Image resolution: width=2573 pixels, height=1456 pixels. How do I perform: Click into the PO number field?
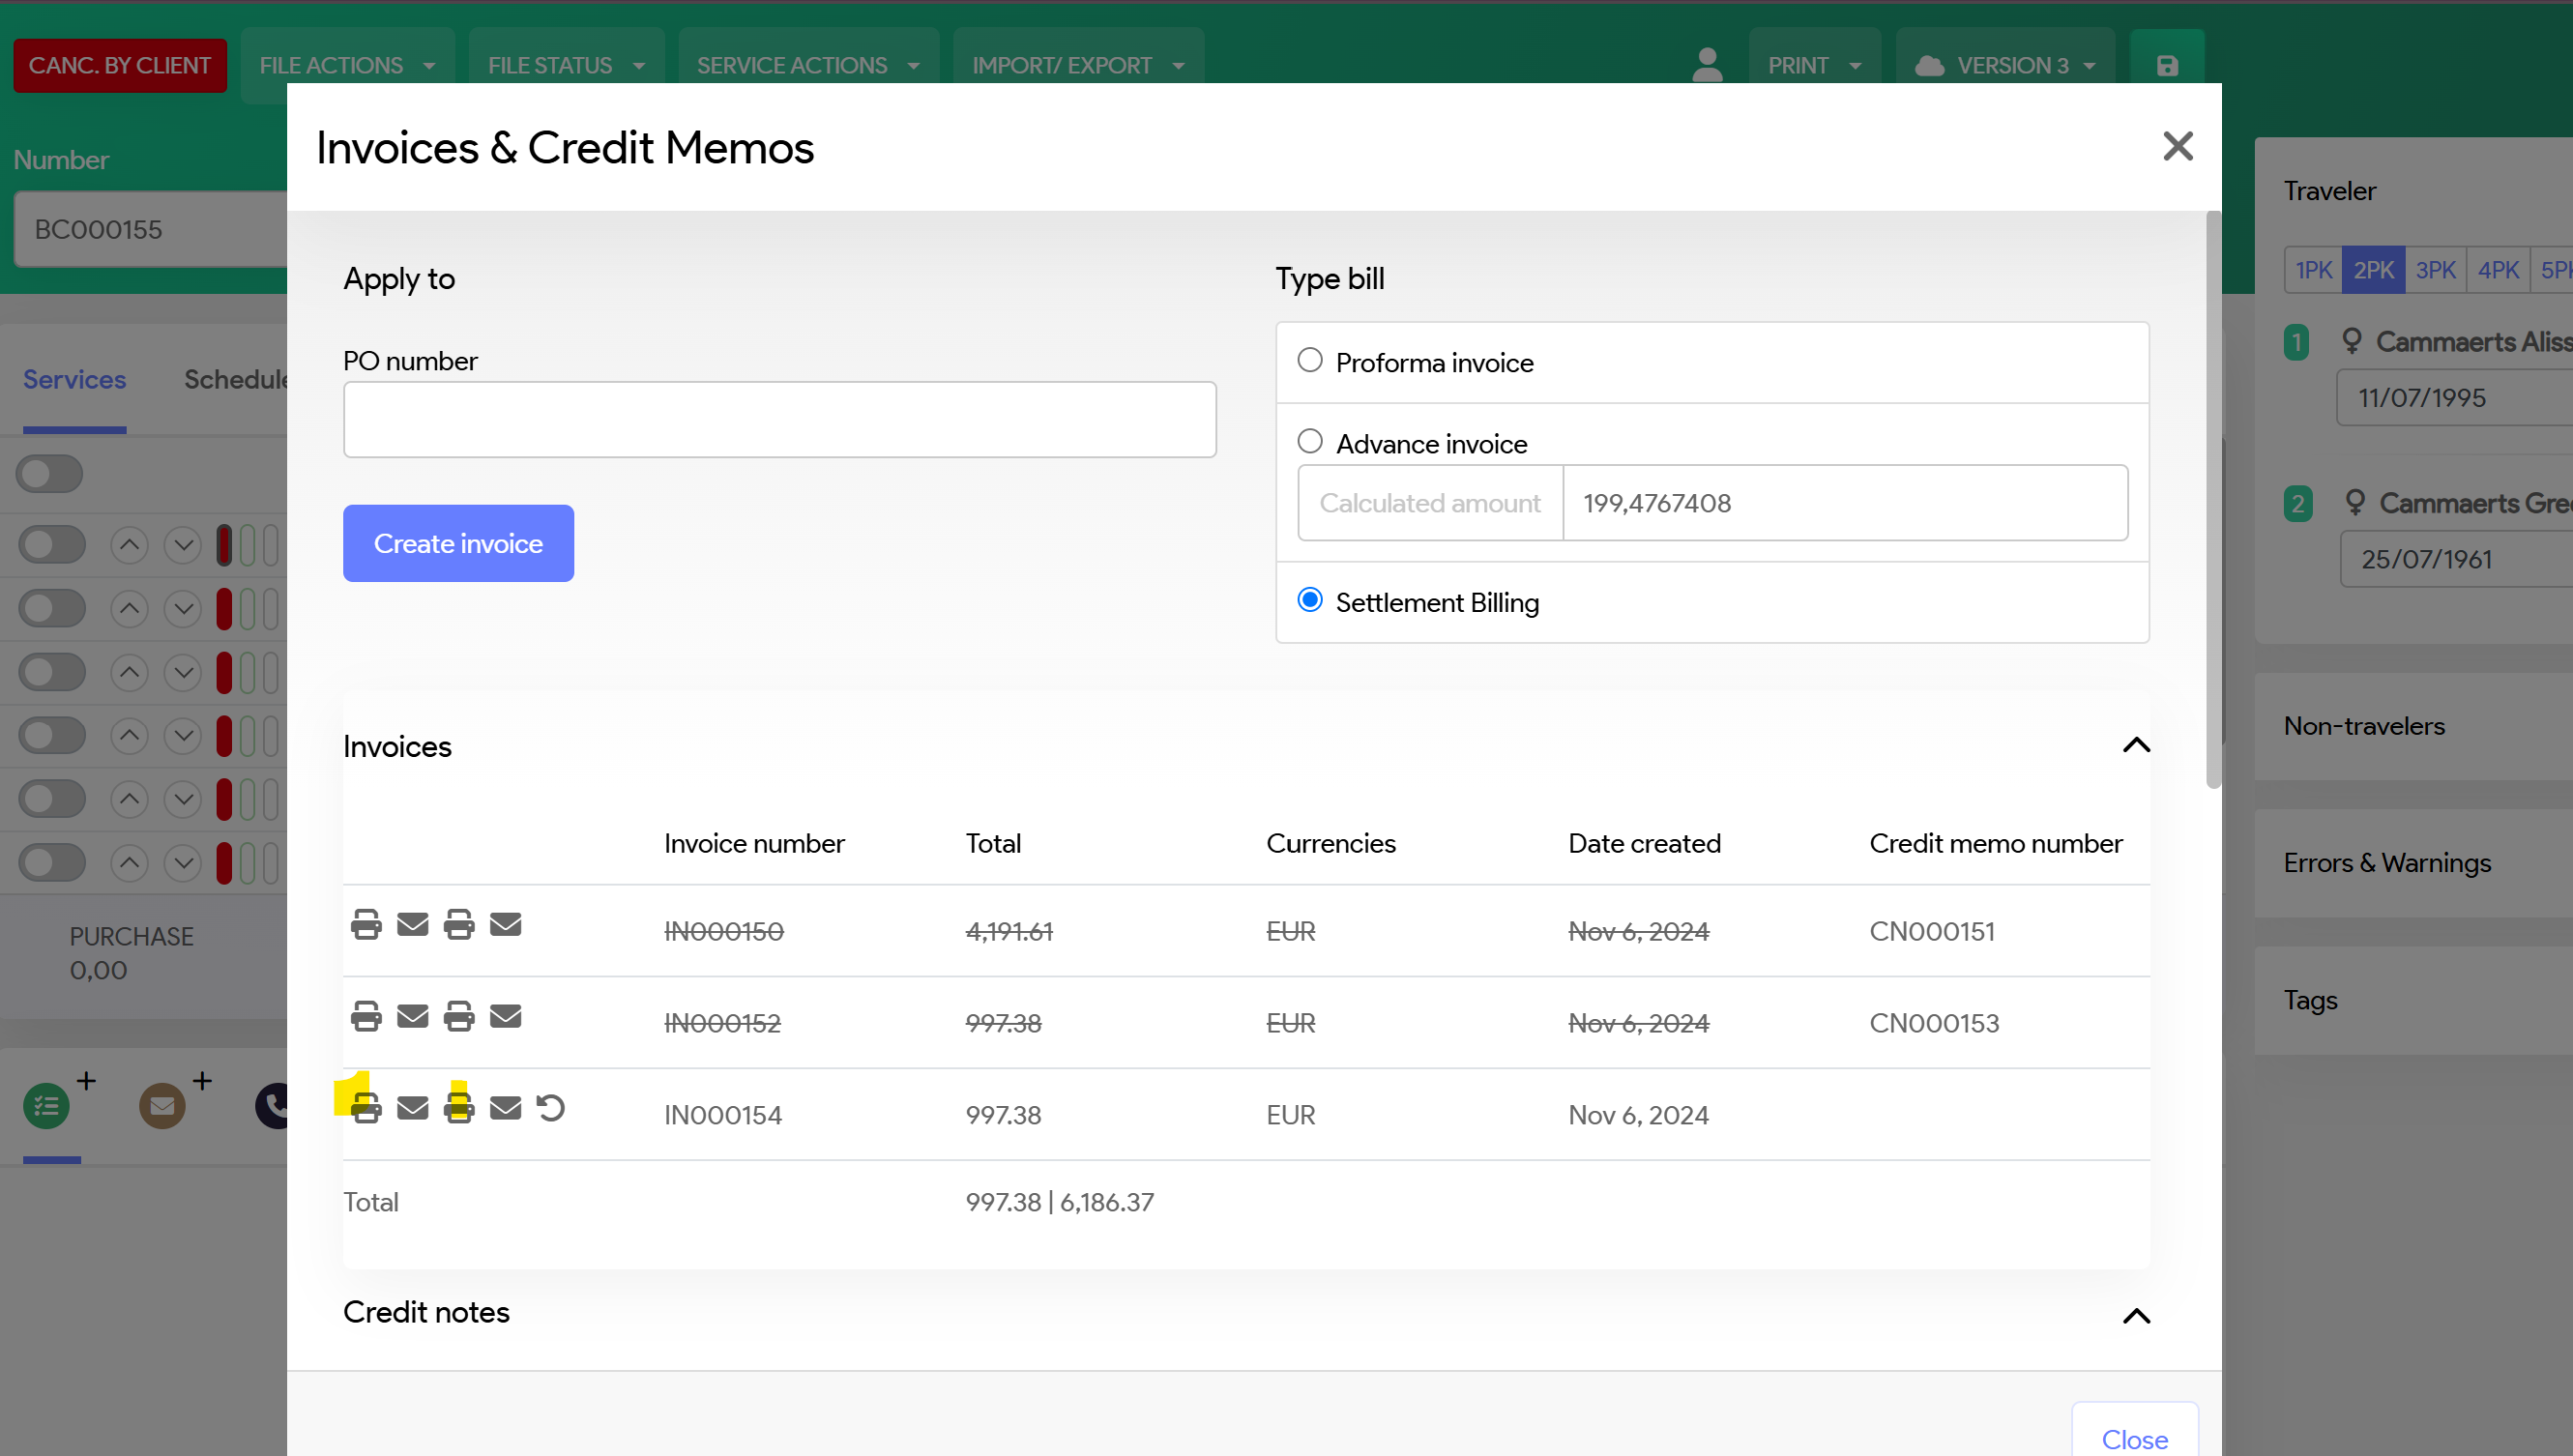[779, 420]
